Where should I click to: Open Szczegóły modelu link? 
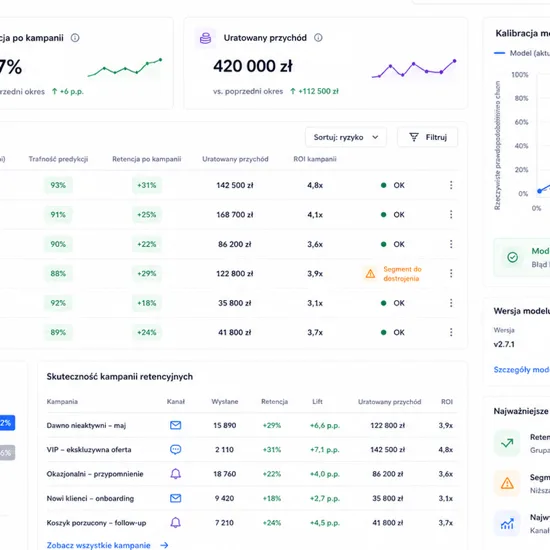(522, 370)
